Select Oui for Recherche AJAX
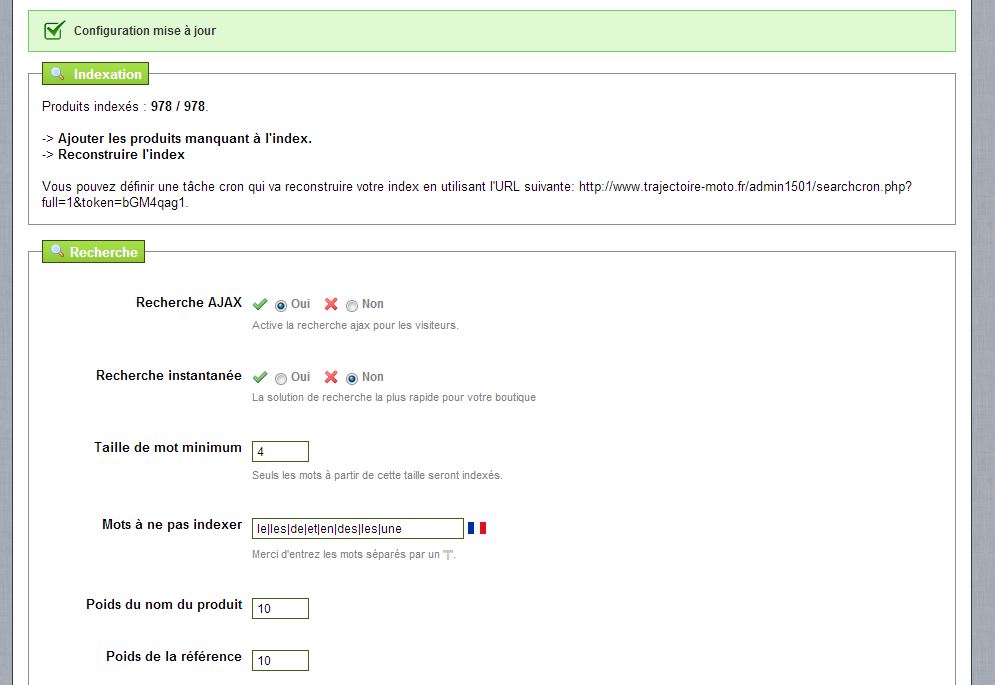The height and width of the screenshot is (685, 995). [x=280, y=305]
